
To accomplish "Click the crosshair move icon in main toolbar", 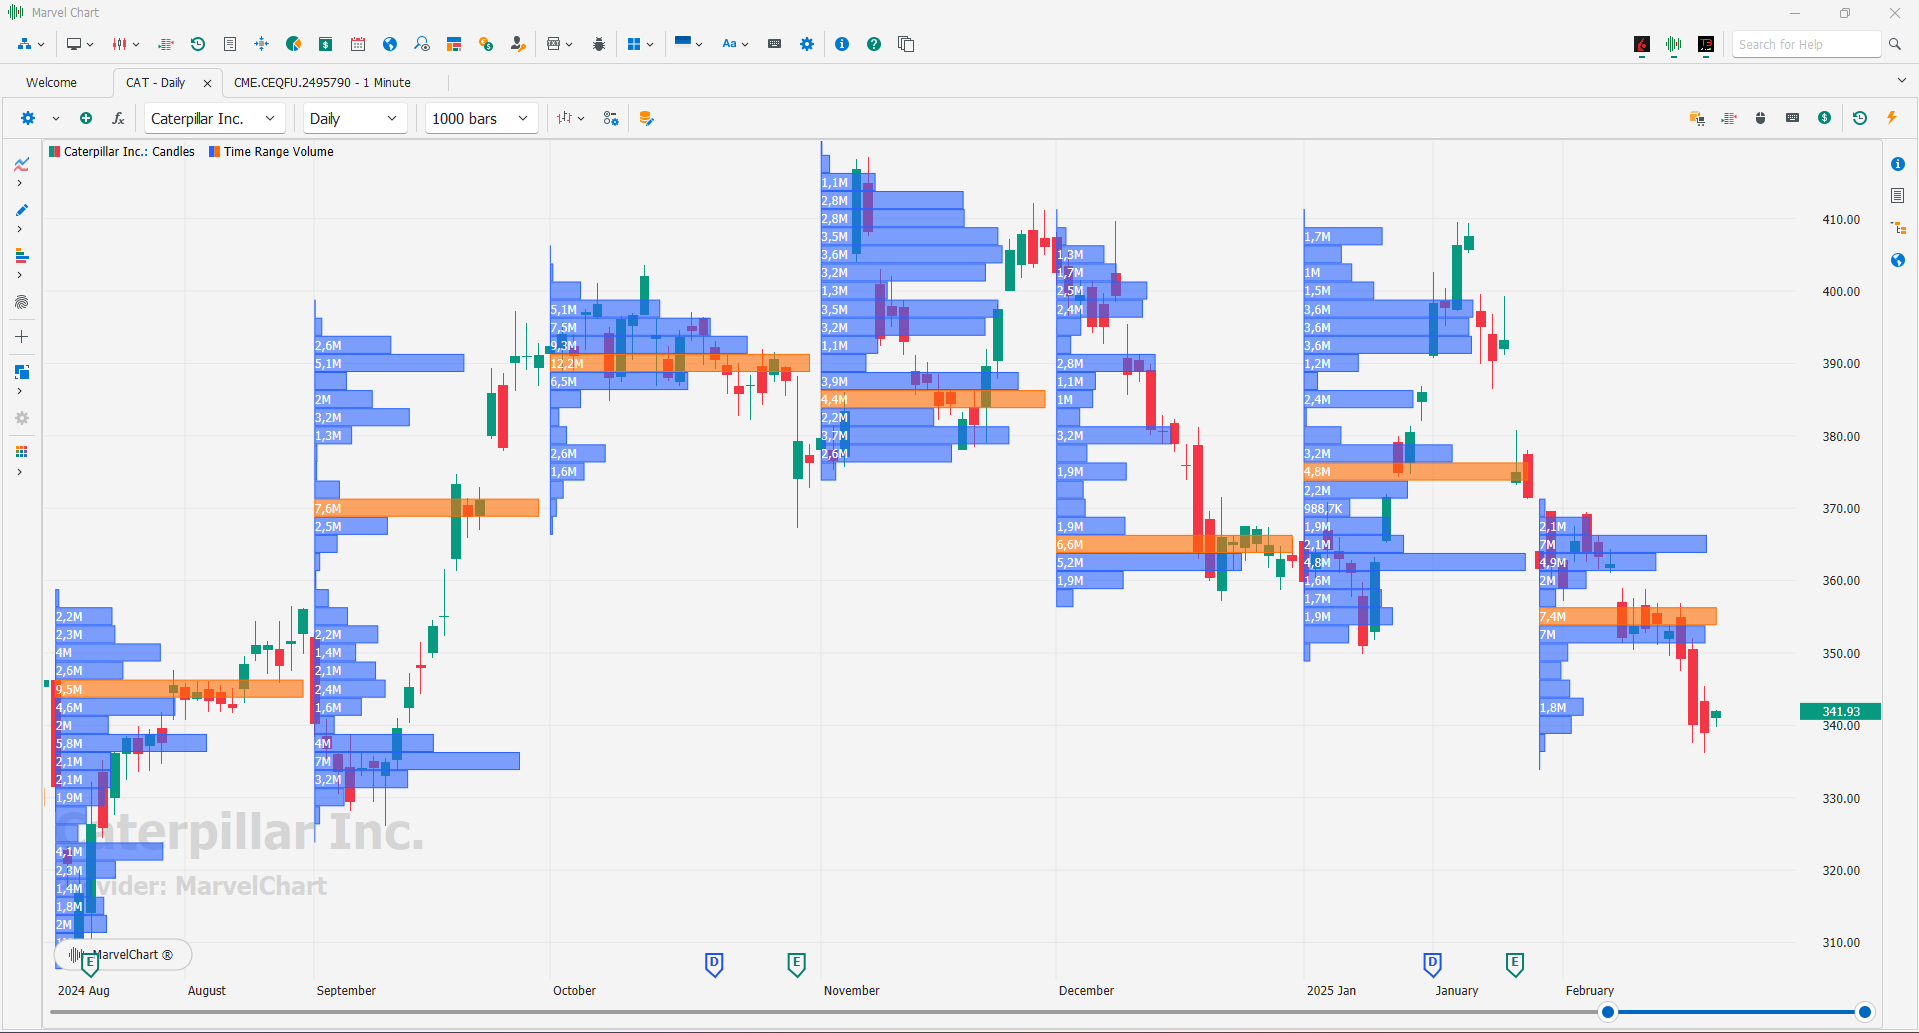I will [262, 44].
